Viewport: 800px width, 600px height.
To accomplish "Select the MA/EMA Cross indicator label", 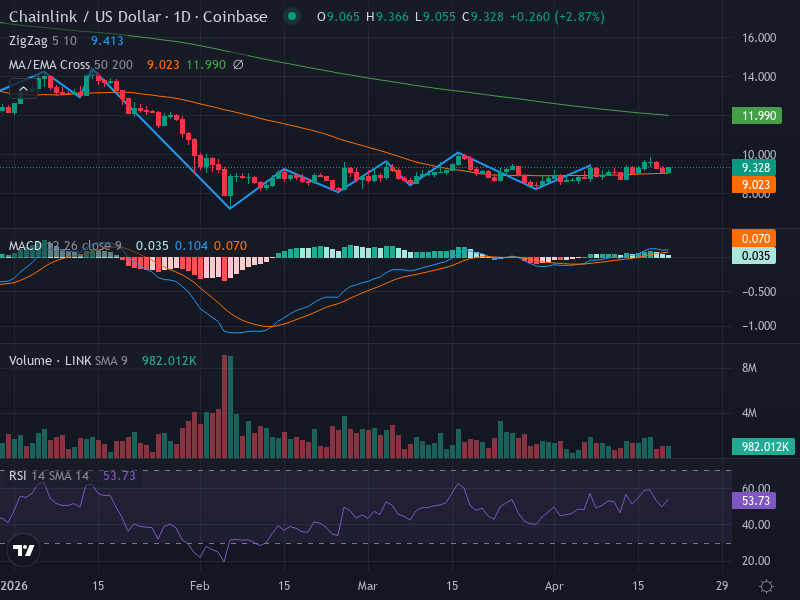I will tap(49, 65).
